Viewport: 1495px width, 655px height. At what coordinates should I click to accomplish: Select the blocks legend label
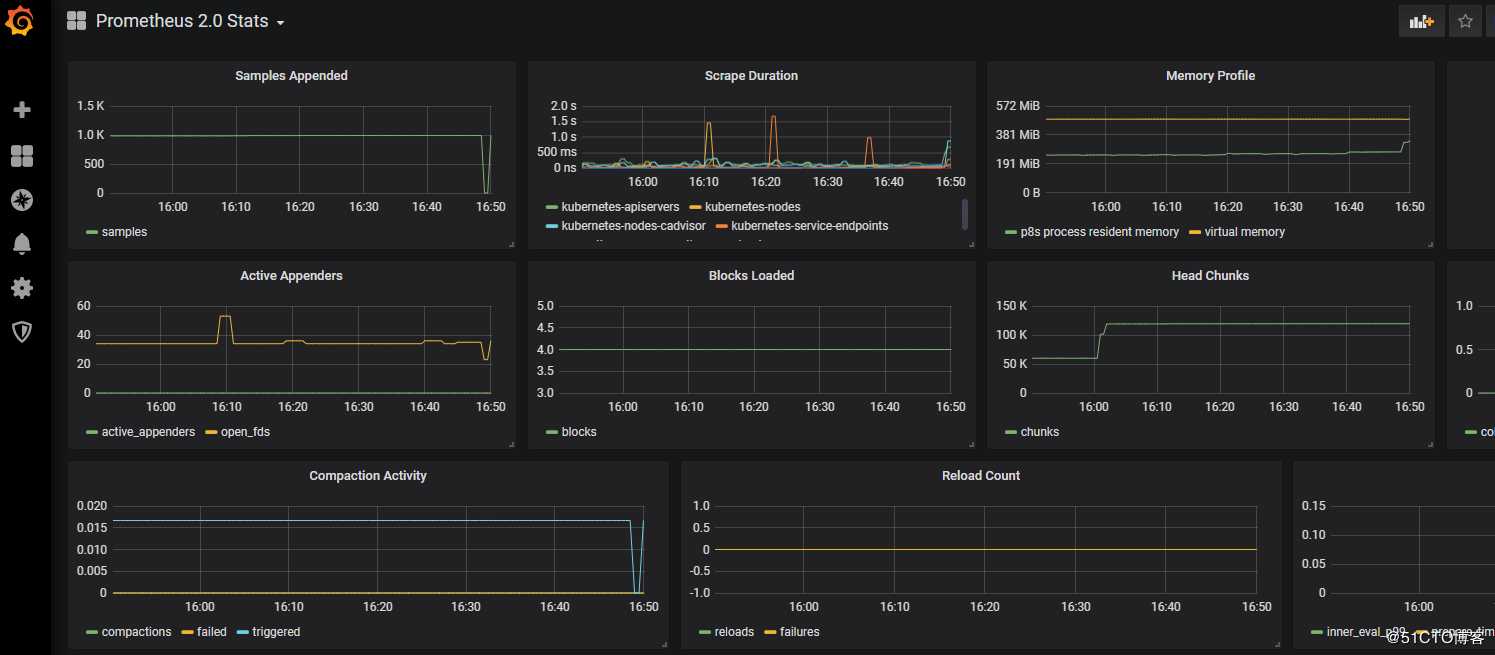pos(579,432)
